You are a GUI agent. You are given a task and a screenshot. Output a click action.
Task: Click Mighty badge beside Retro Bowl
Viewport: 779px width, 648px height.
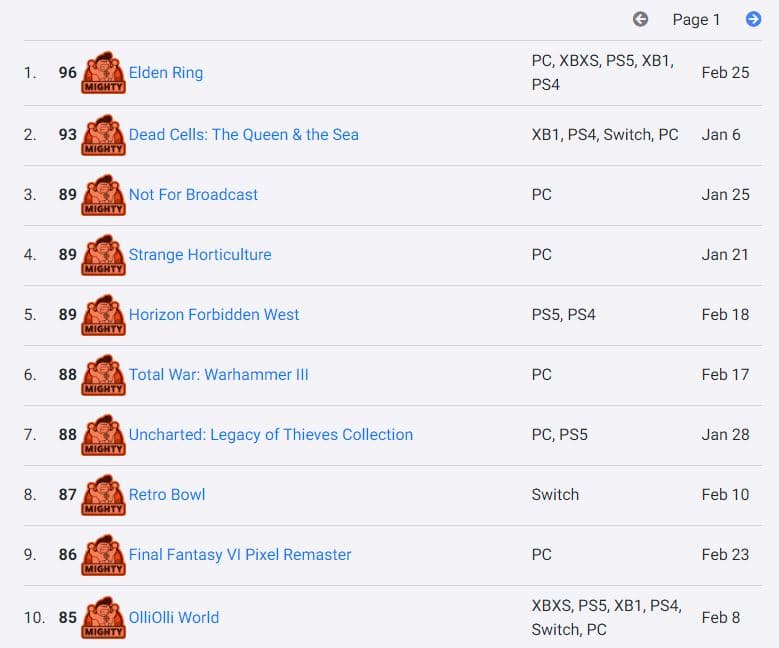[x=103, y=495]
